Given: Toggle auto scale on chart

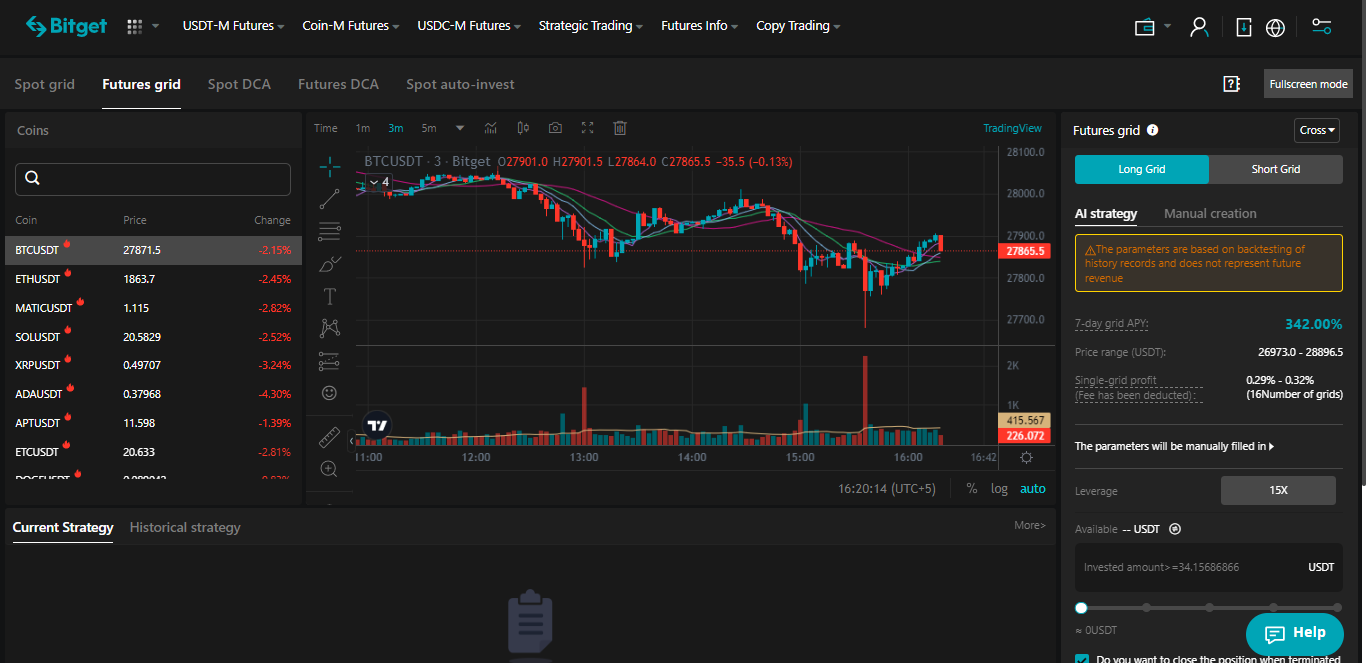Looking at the screenshot, I should point(1033,489).
